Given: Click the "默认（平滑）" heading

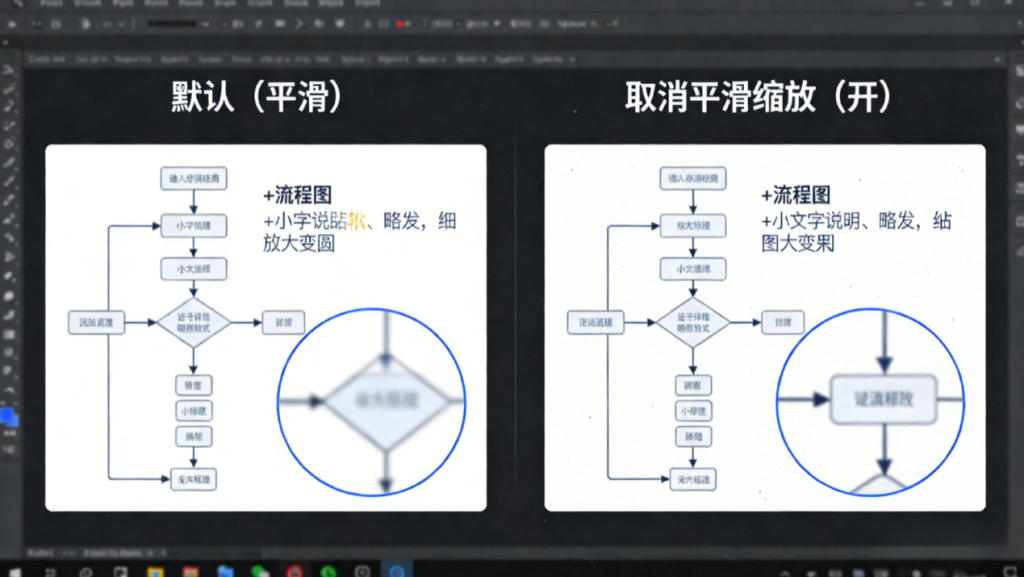Looking at the screenshot, I should pyautogui.click(x=257, y=97).
